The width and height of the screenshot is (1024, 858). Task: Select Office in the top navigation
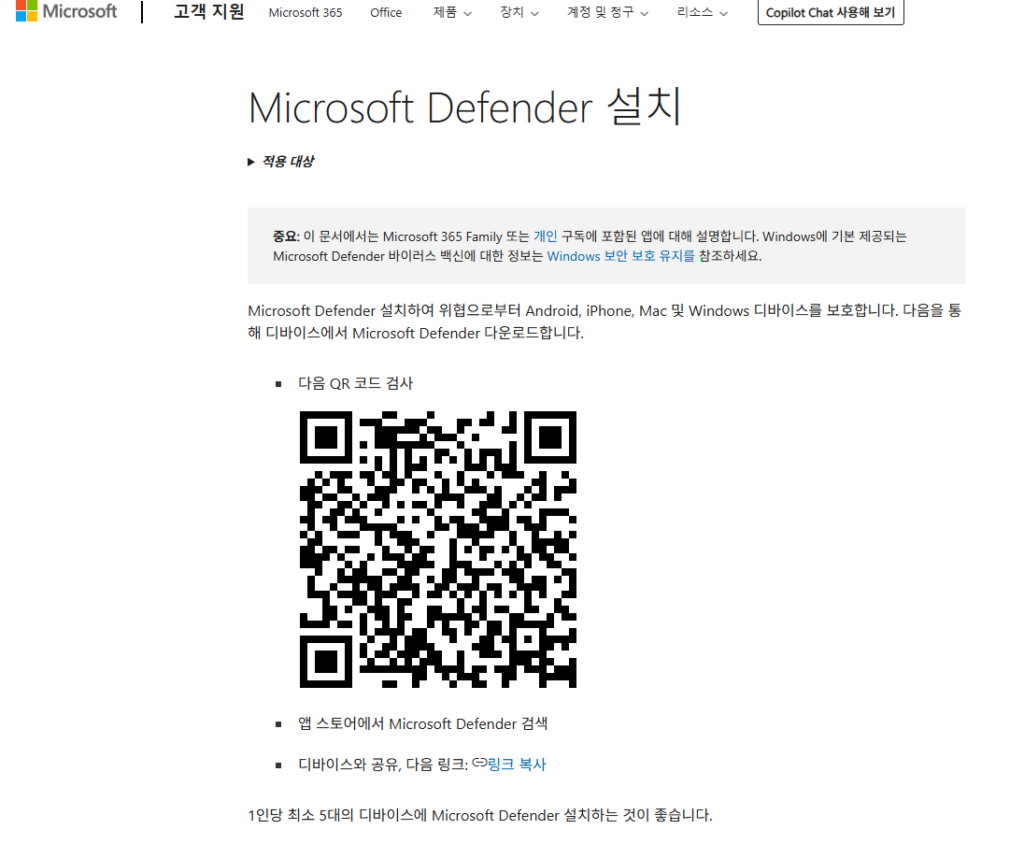386,13
